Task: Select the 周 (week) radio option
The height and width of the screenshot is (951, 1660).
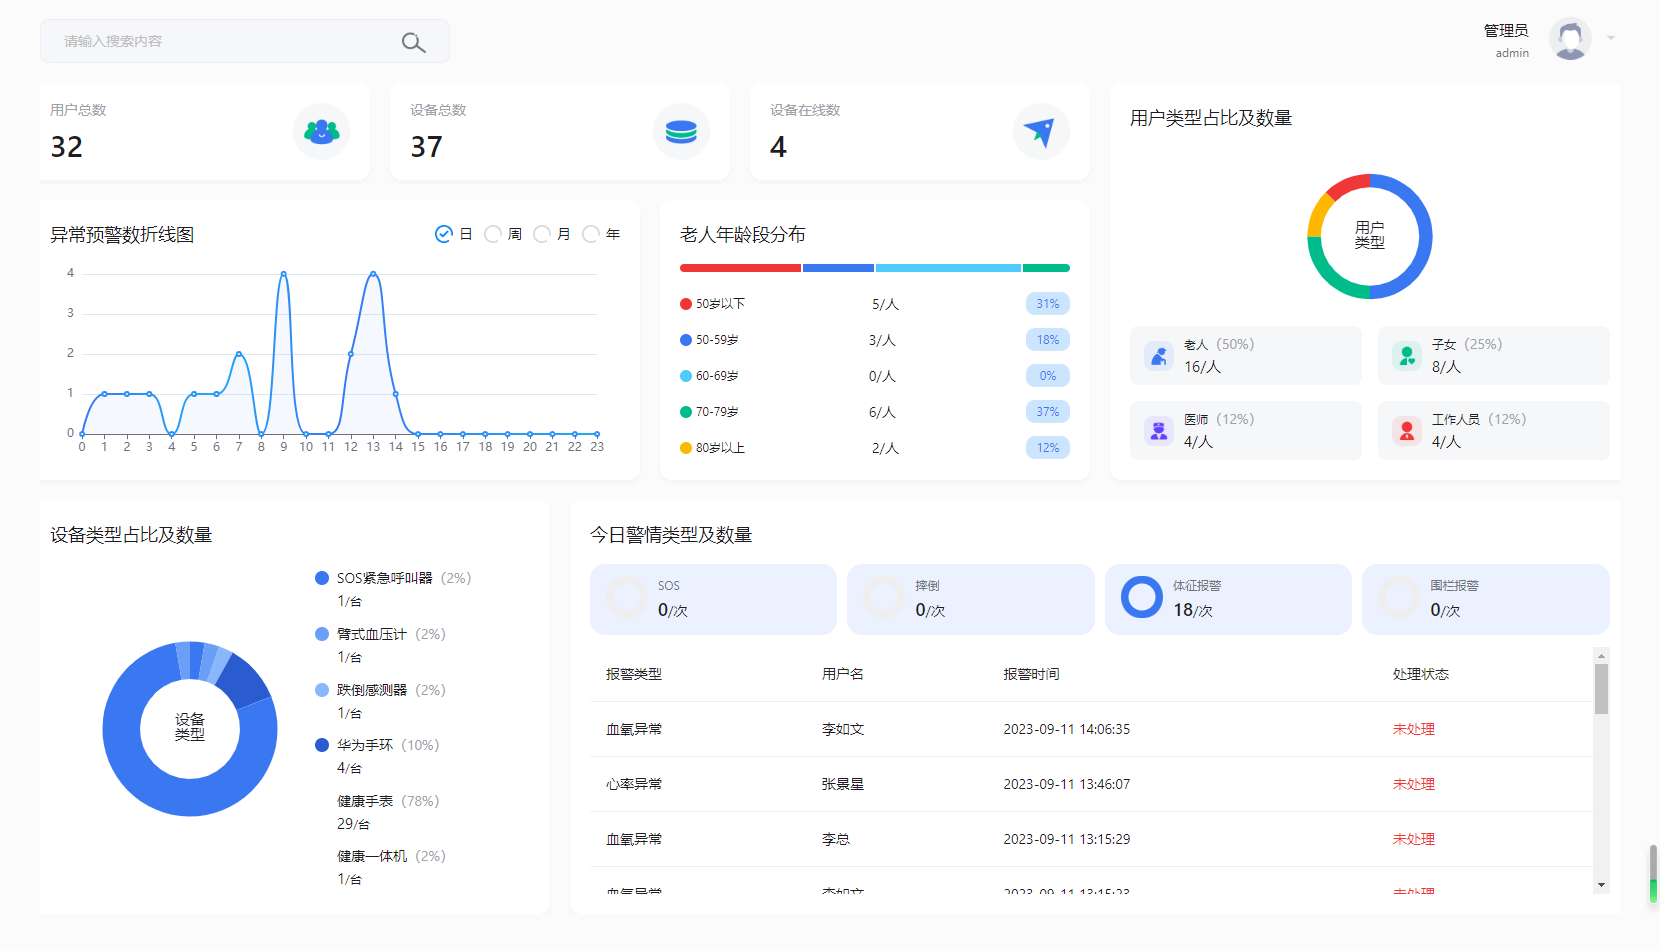Action: 493,234
